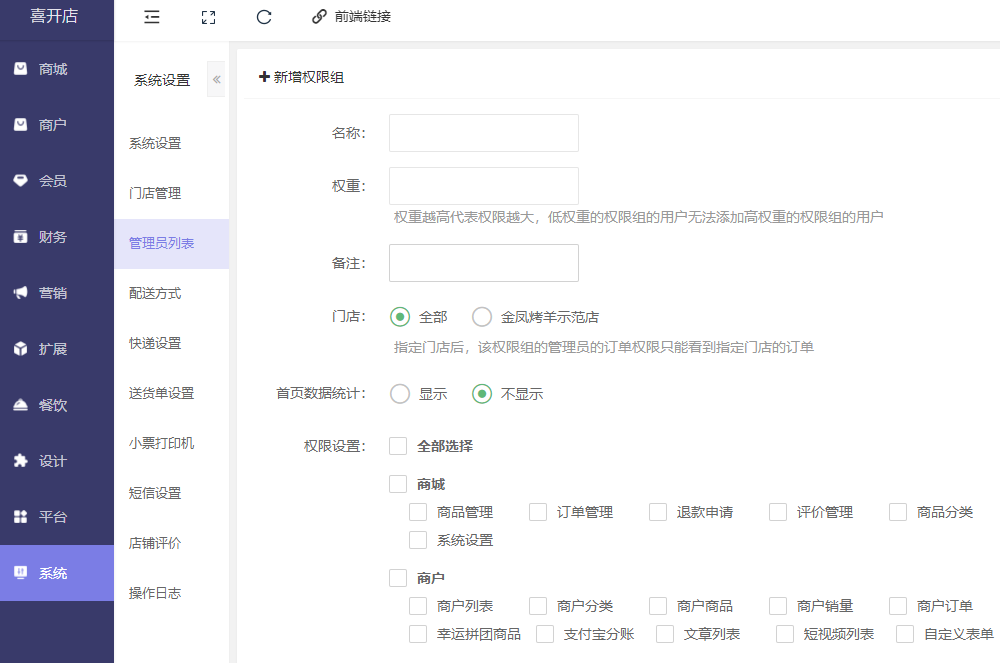The image size is (1000, 663).
Task: Open the 设计 puzzle section
Action: (x=56, y=461)
